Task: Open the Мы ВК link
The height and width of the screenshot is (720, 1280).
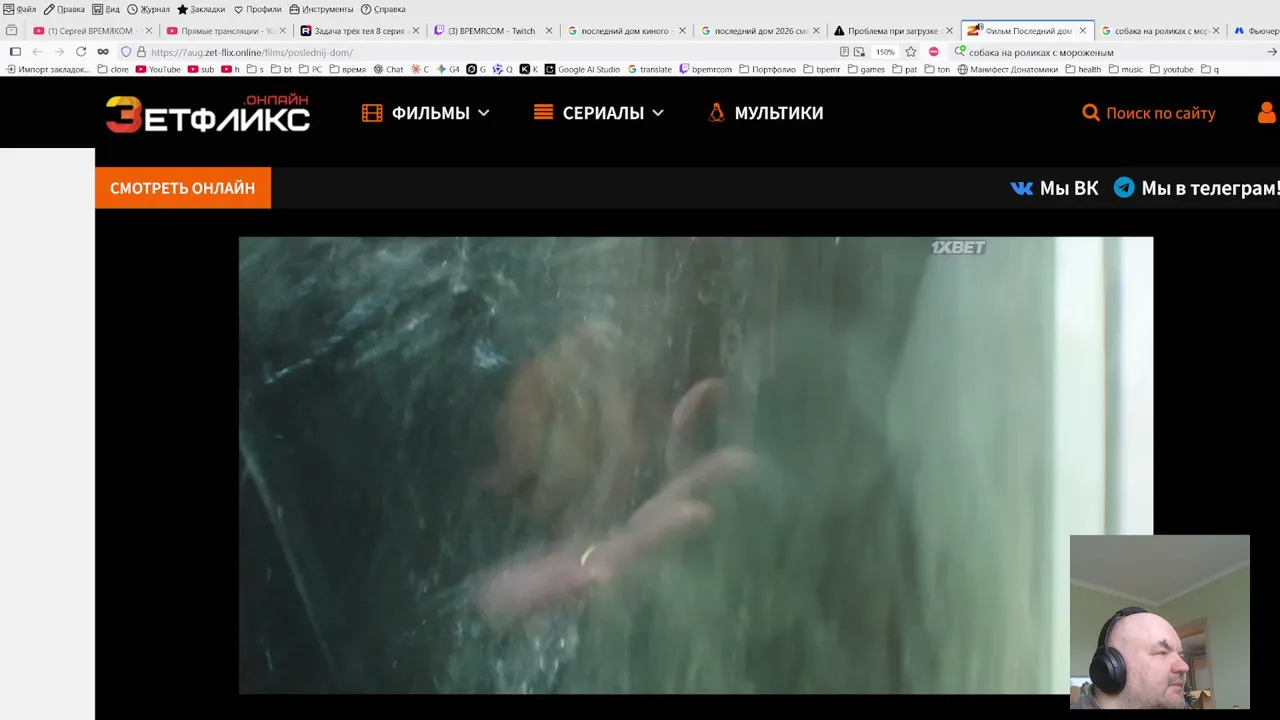Action: tap(1055, 188)
